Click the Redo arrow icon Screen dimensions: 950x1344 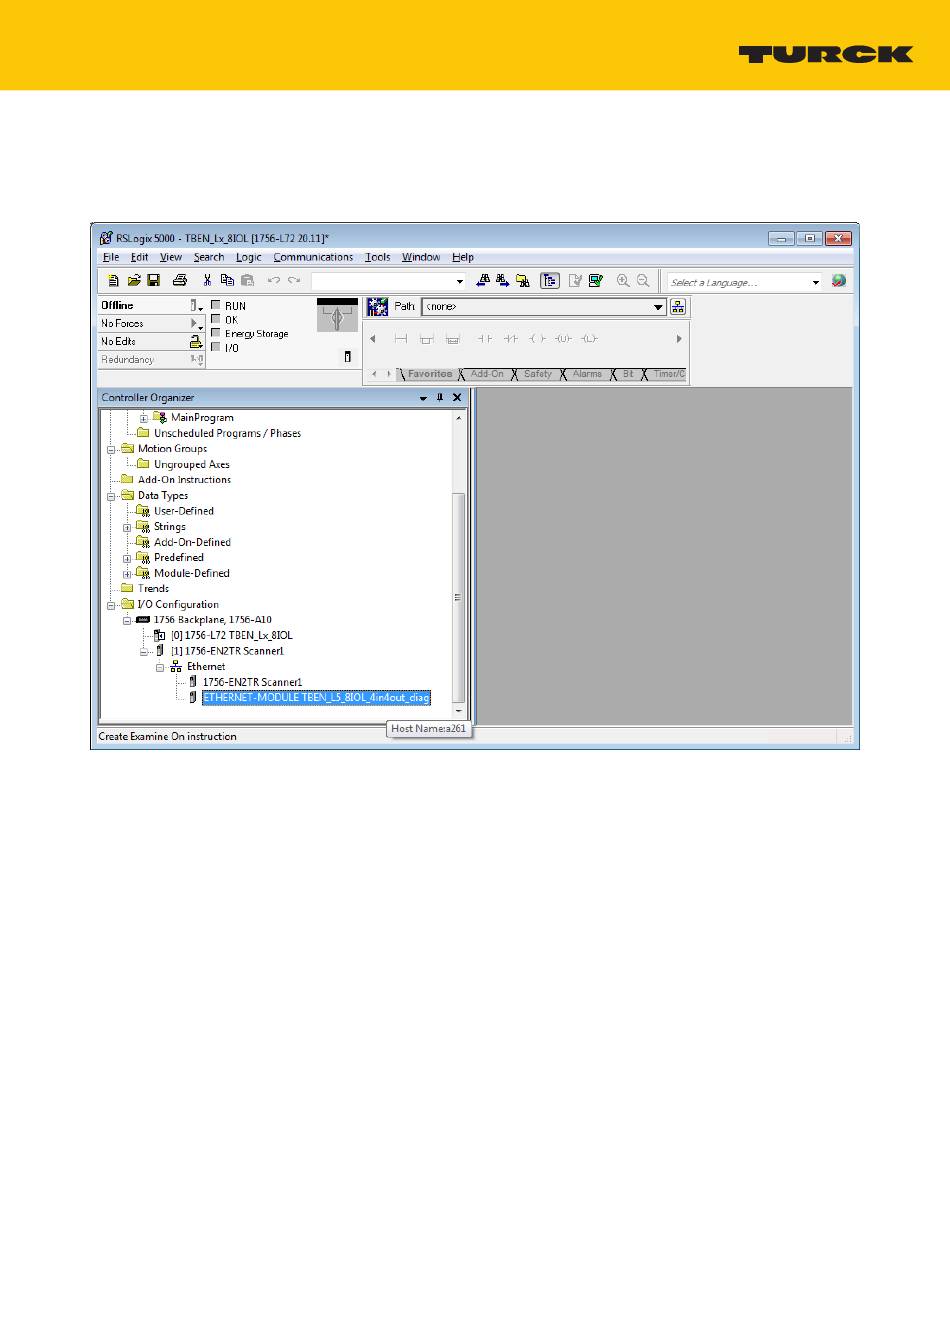click(x=294, y=281)
